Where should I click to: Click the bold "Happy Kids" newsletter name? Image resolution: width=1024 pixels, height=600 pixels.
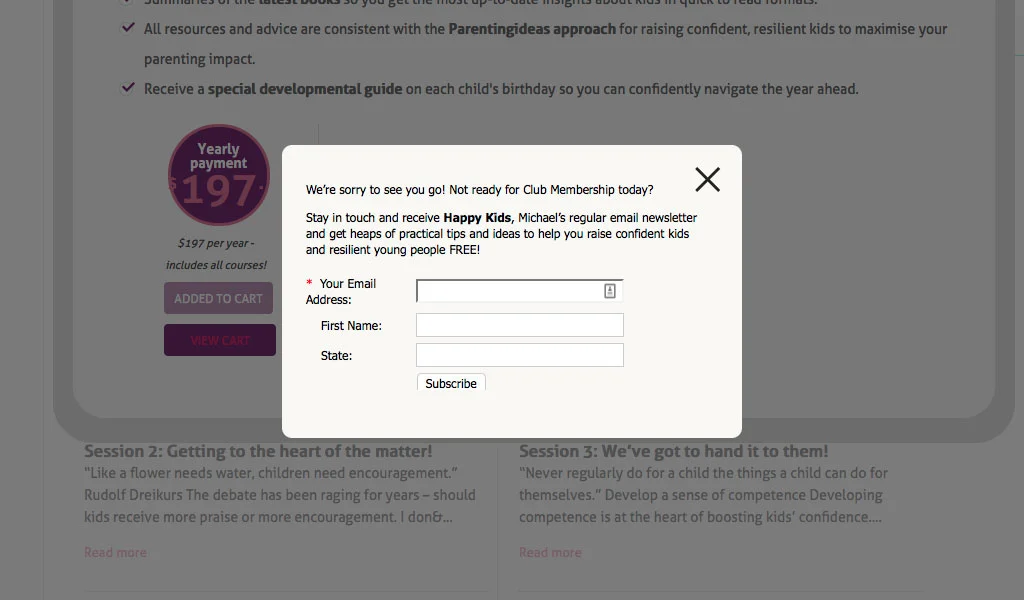pos(478,217)
